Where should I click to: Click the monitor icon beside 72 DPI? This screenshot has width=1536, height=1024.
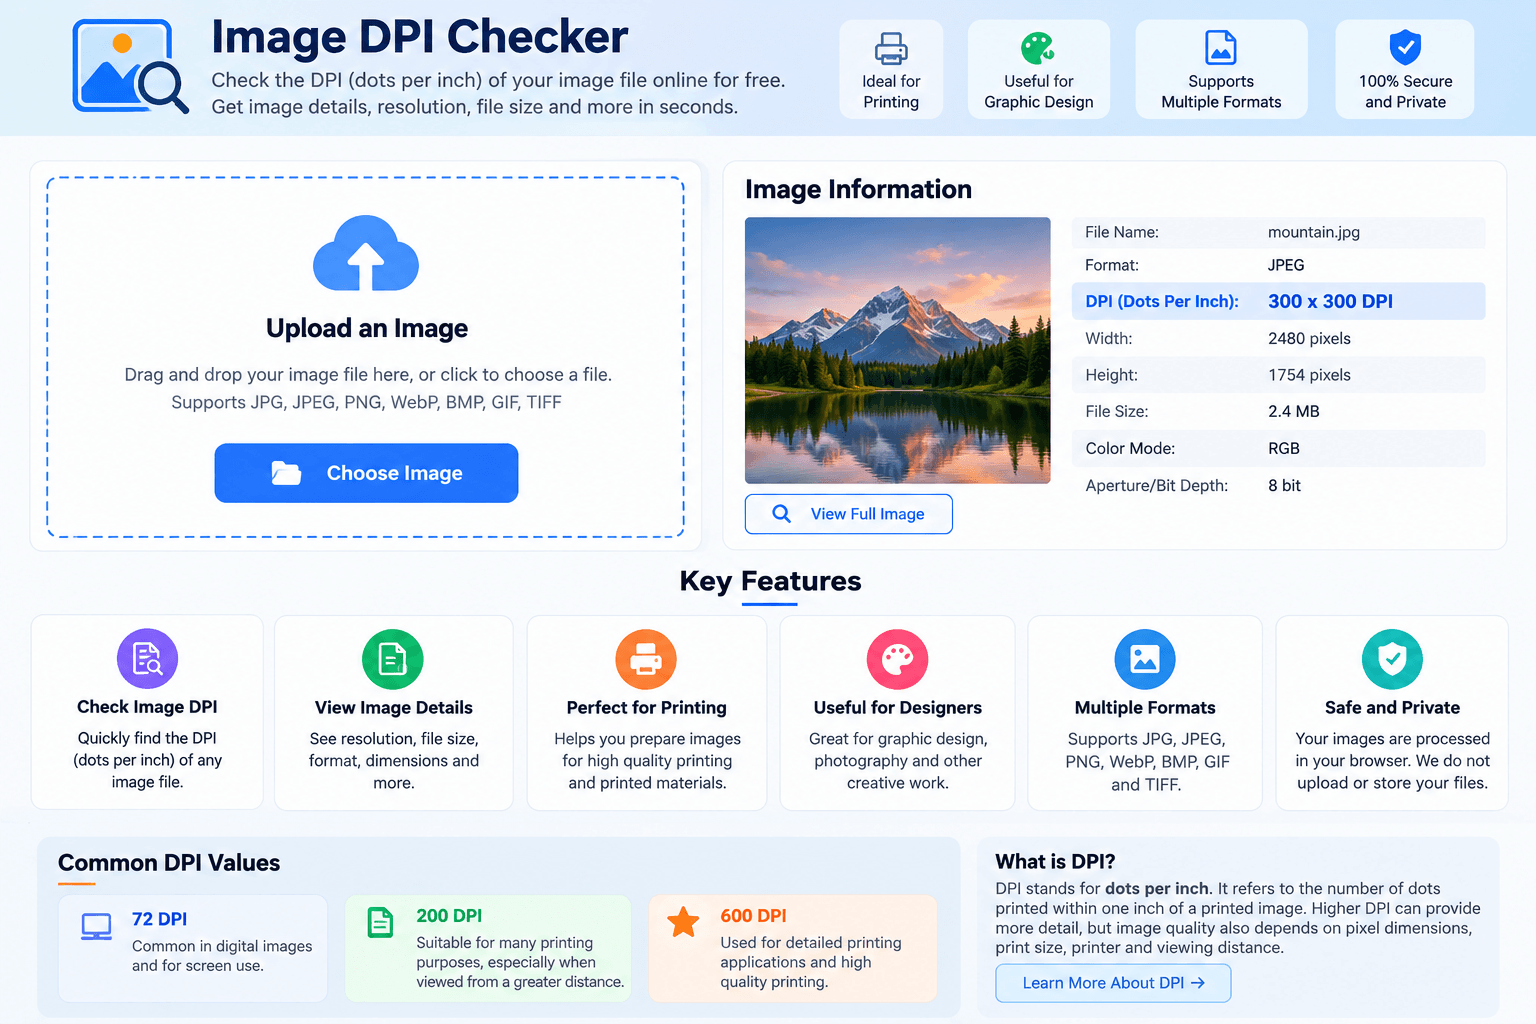(x=97, y=927)
